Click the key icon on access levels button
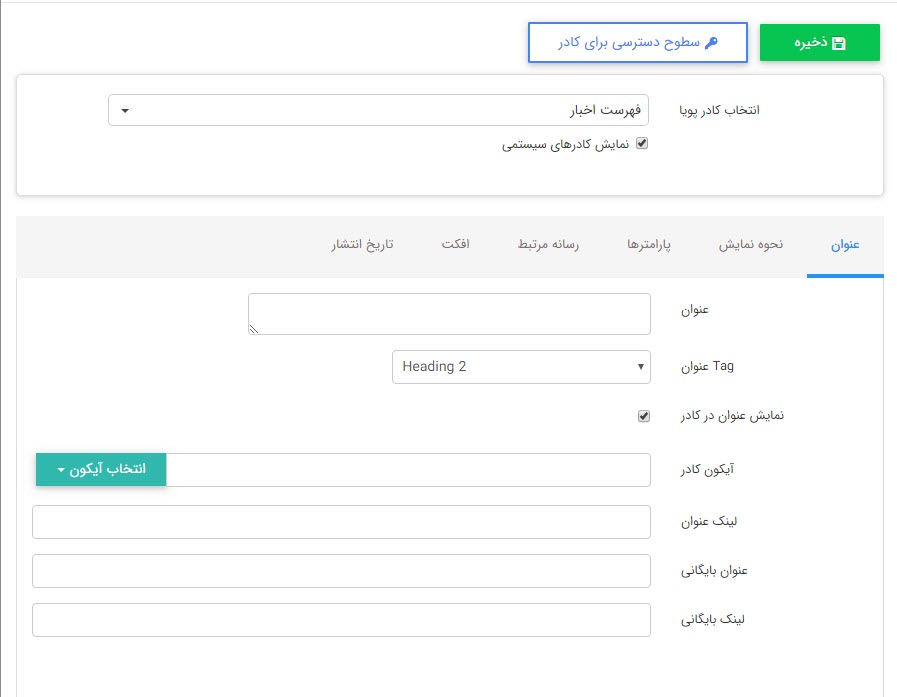 (714, 42)
